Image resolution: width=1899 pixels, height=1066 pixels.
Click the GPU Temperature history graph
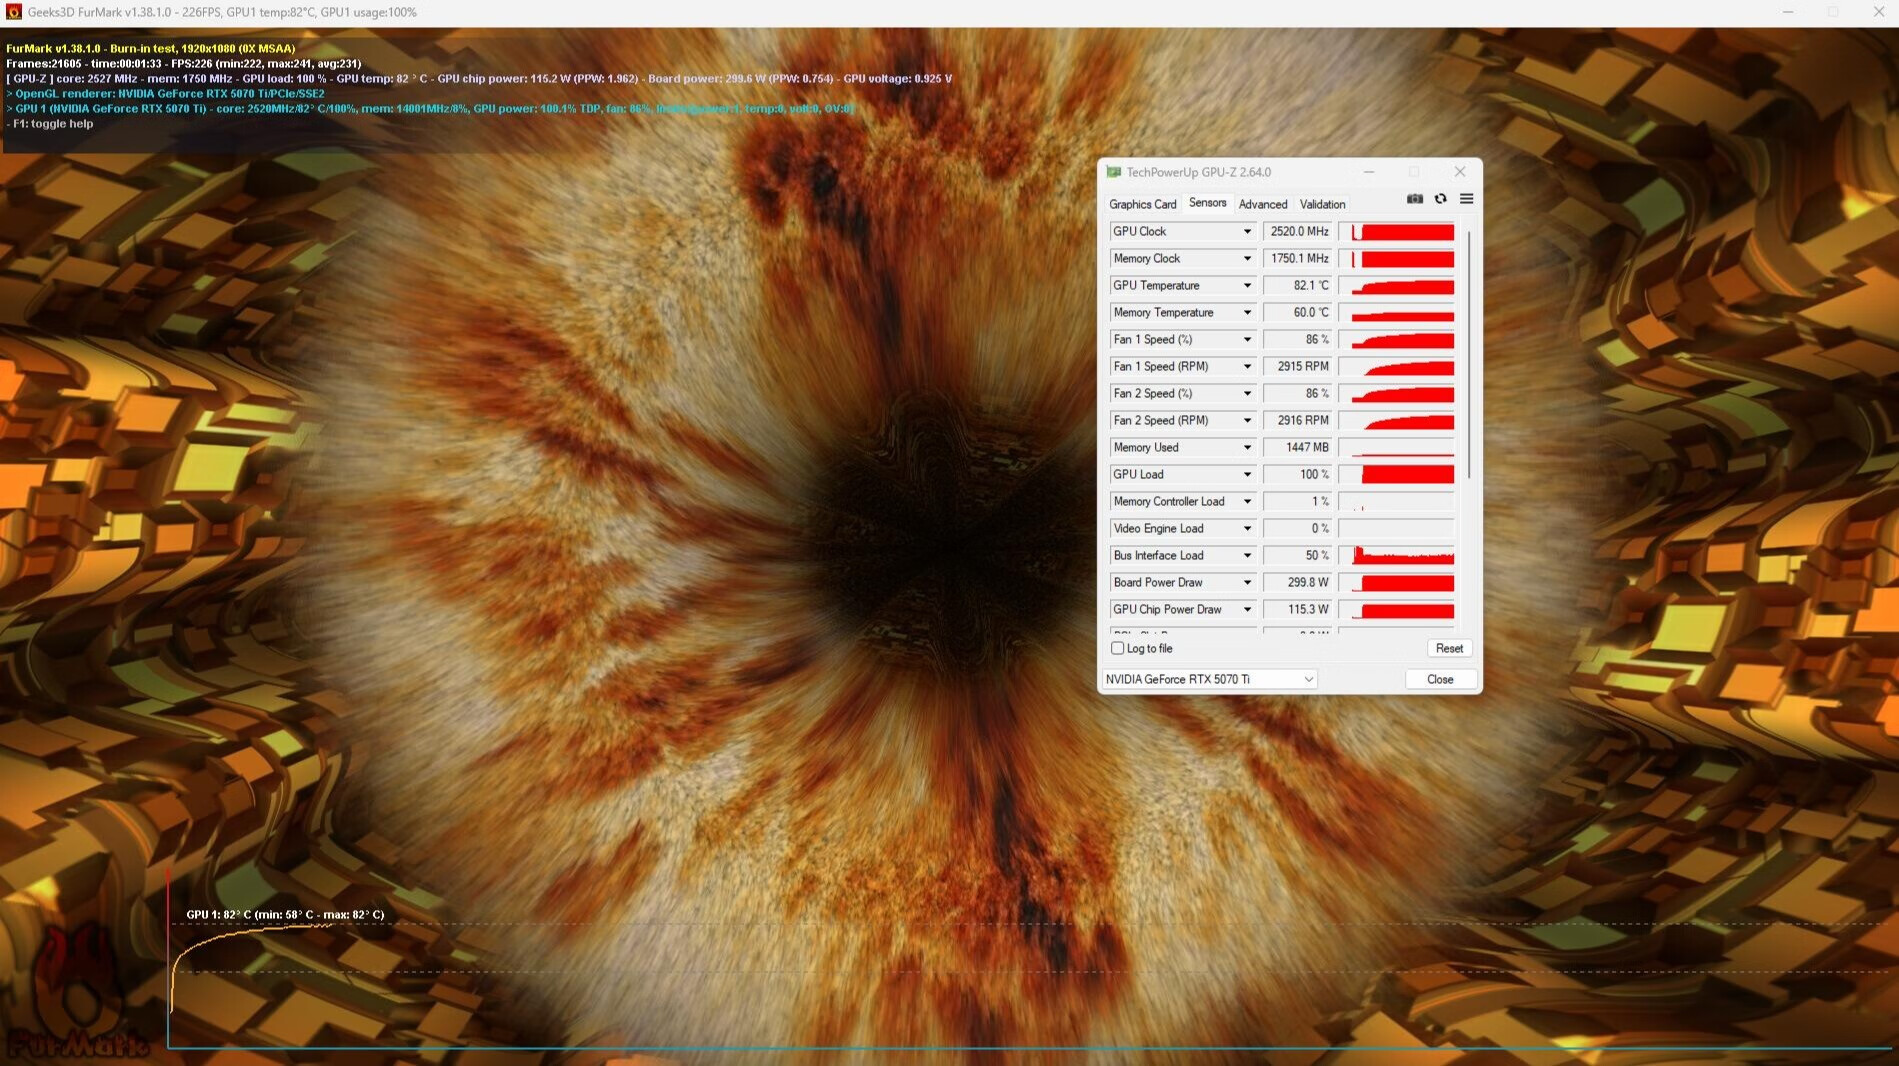[x=1396, y=285]
